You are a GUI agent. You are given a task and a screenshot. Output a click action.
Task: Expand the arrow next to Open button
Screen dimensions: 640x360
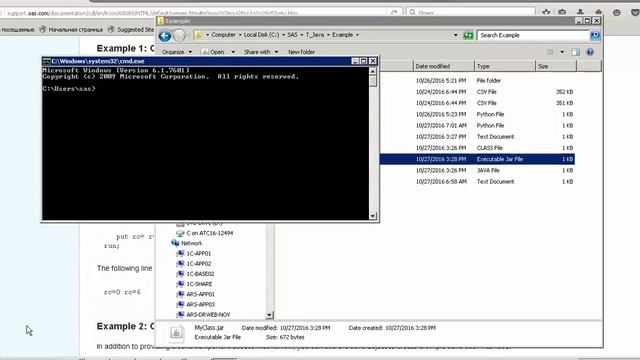(233, 52)
